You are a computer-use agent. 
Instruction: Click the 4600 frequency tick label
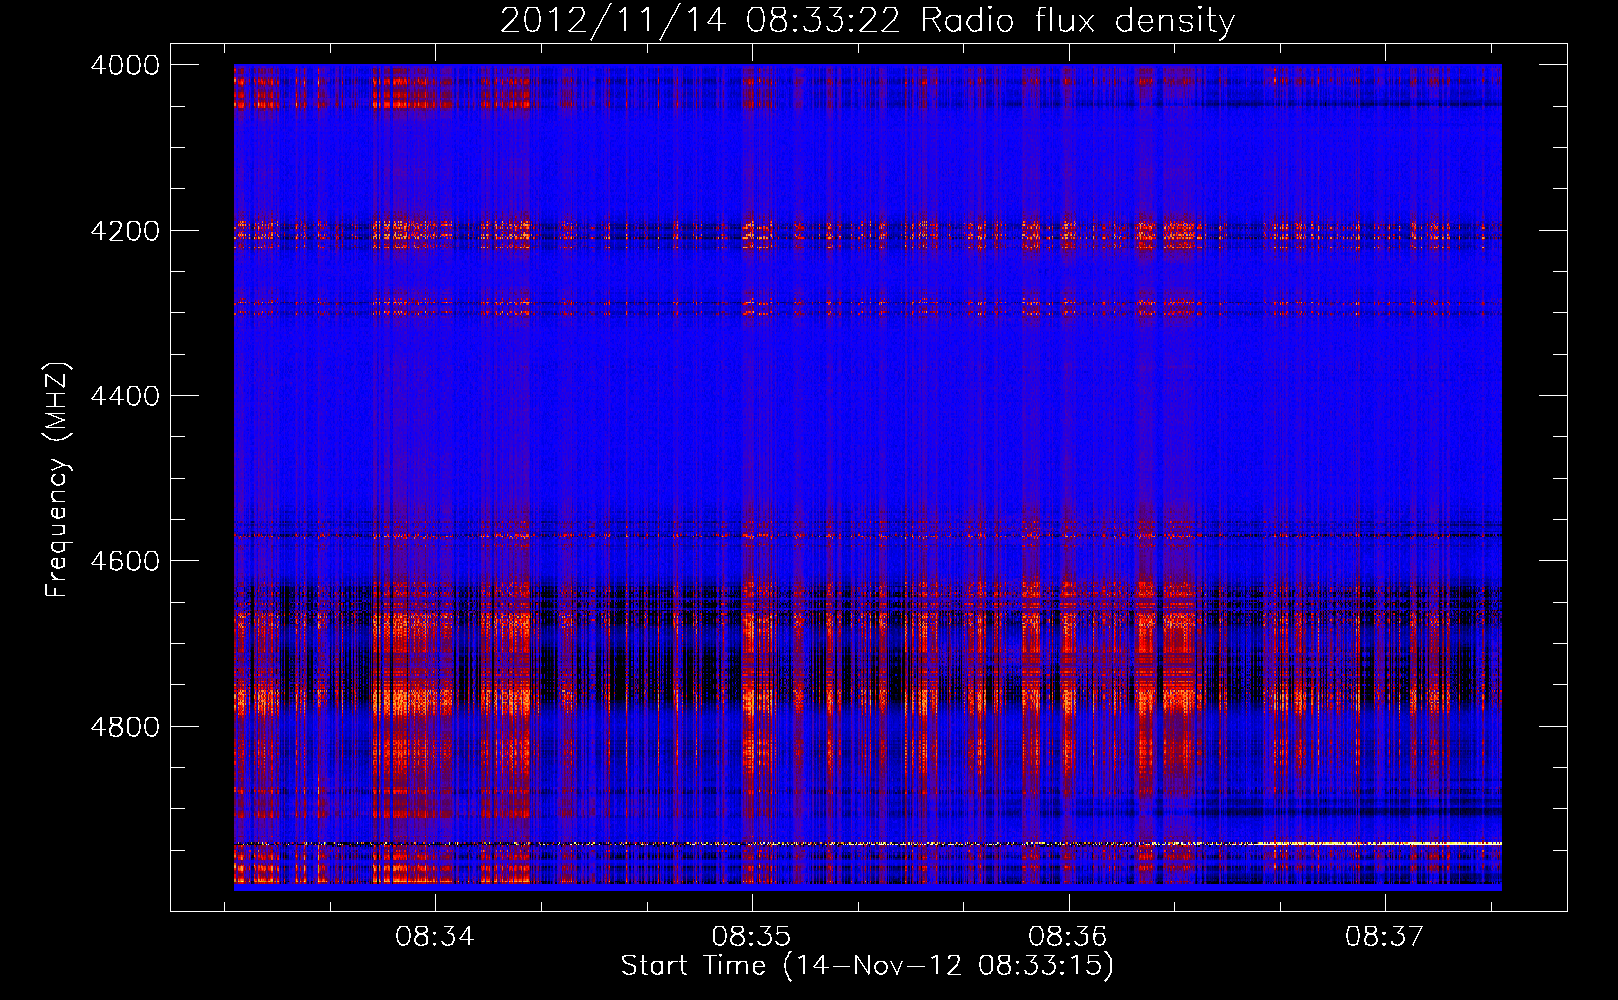click(x=125, y=561)
